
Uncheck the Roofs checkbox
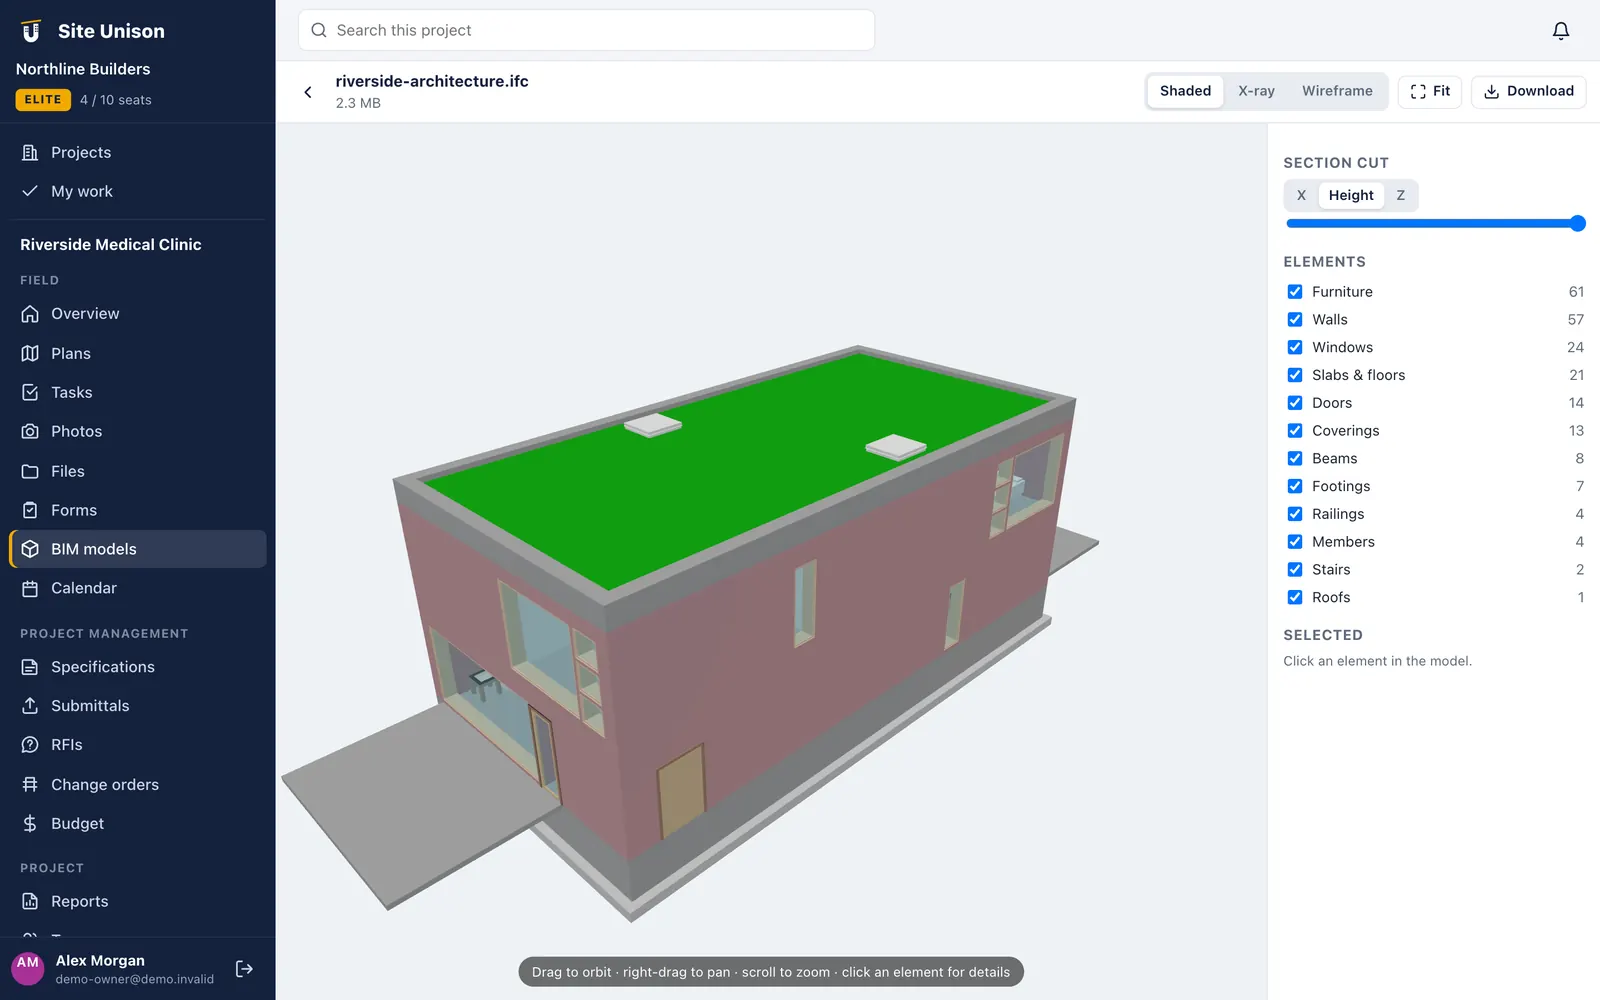[1295, 597]
